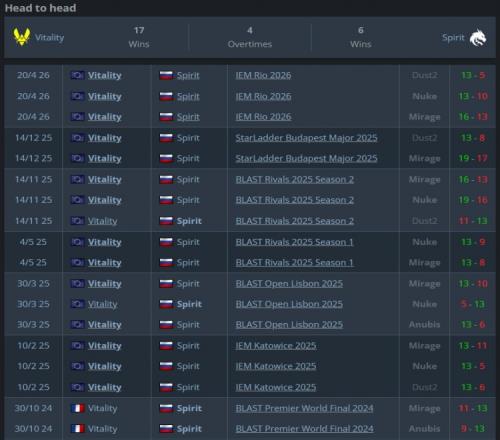Click Russian flag in the 11 - 13 Dust2 row
Viewport: 500px width, 440px height.
pyautogui.click(x=166, y=221)
